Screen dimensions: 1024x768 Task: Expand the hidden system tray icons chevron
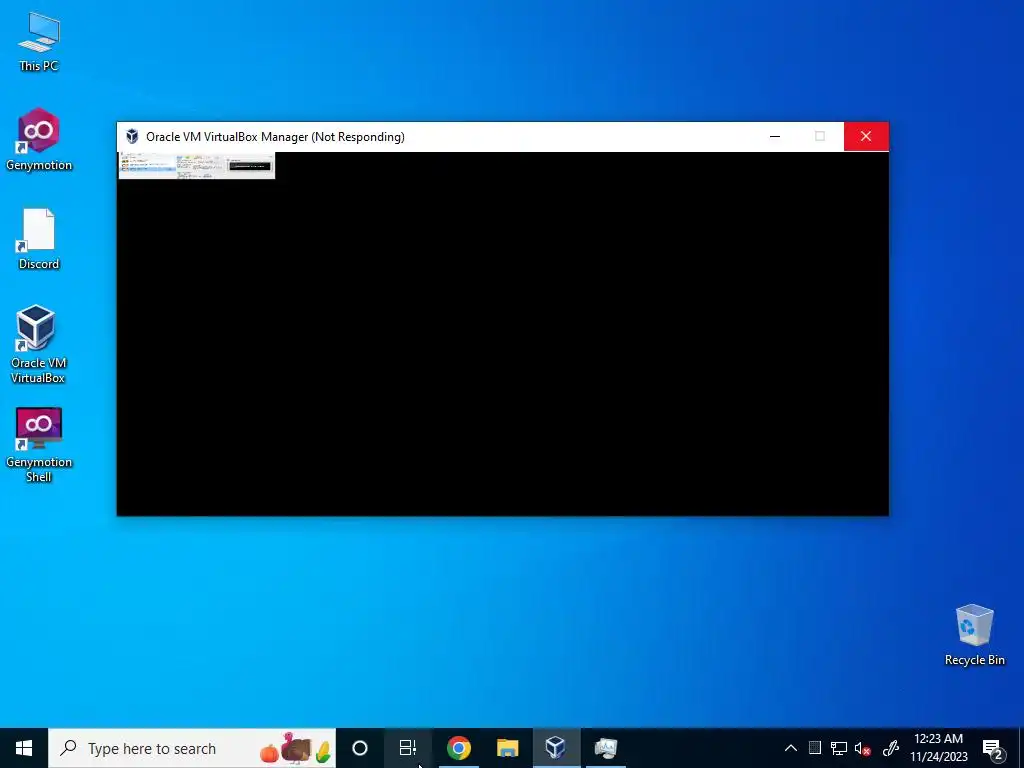coord(790,748)
